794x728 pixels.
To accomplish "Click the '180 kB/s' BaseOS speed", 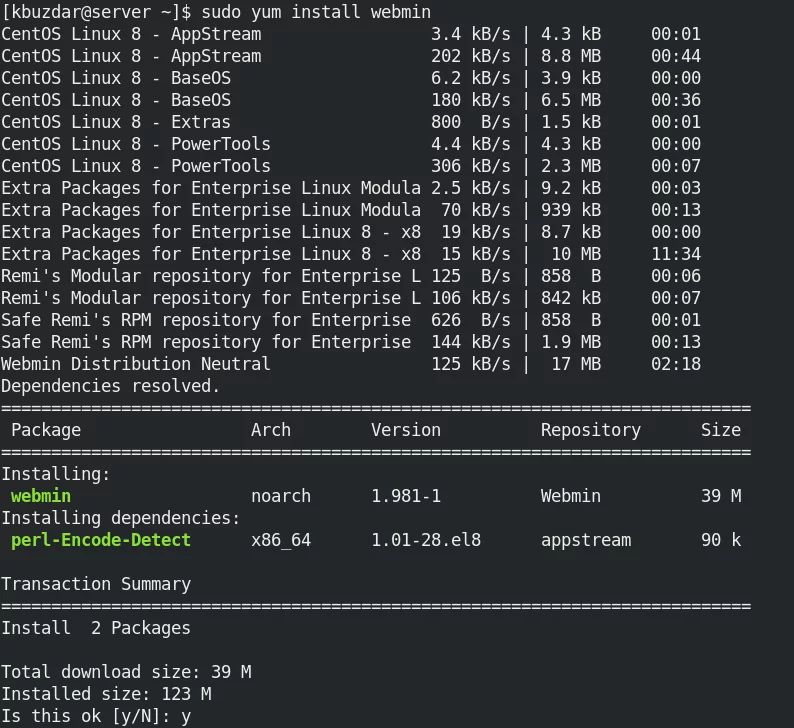I will (471, 100).
